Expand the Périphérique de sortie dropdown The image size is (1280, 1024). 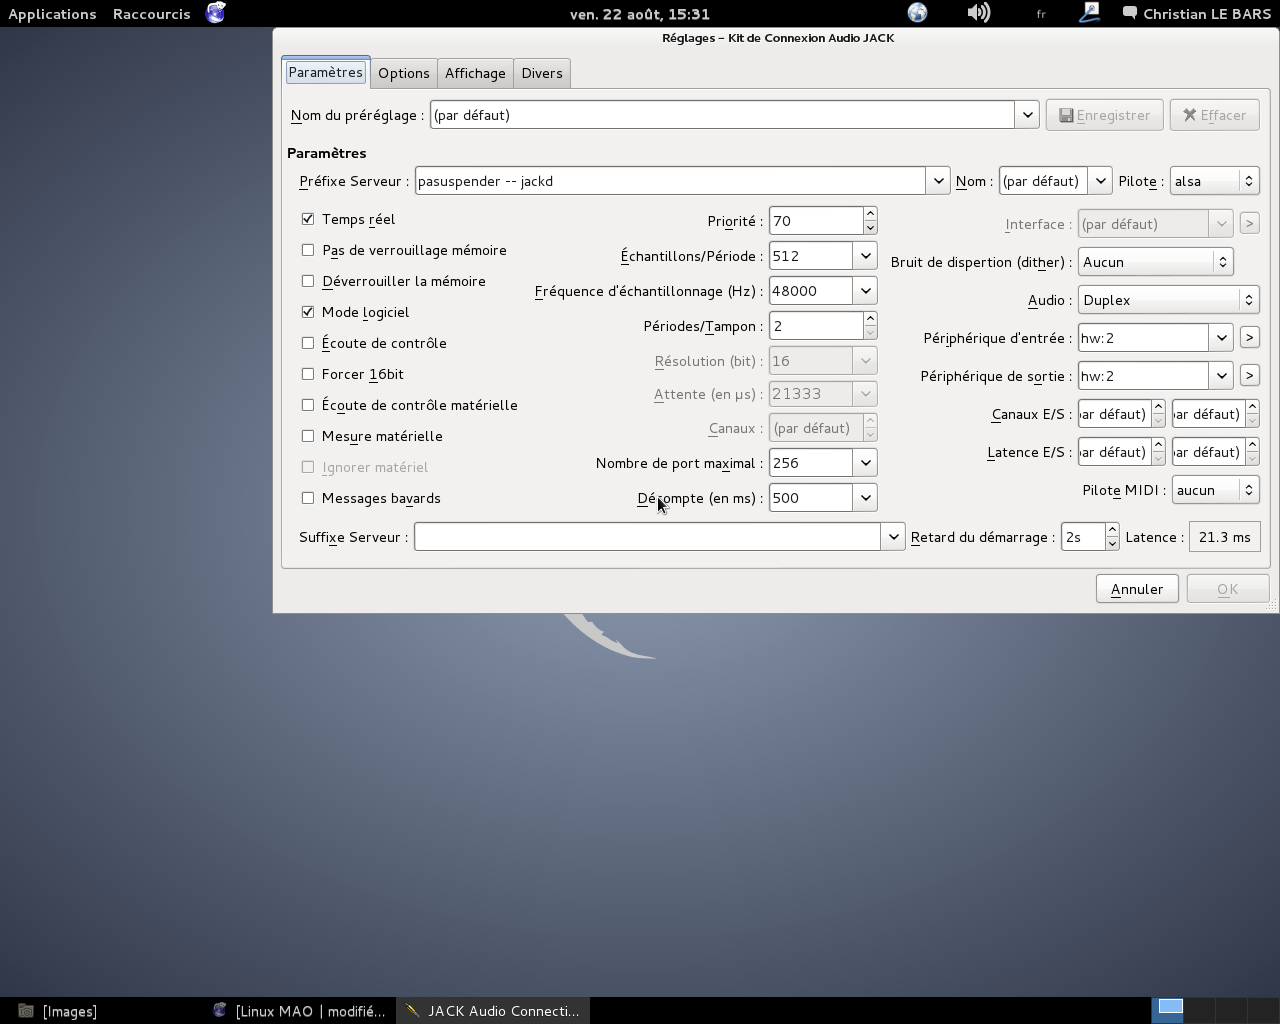pos(1221,376)
